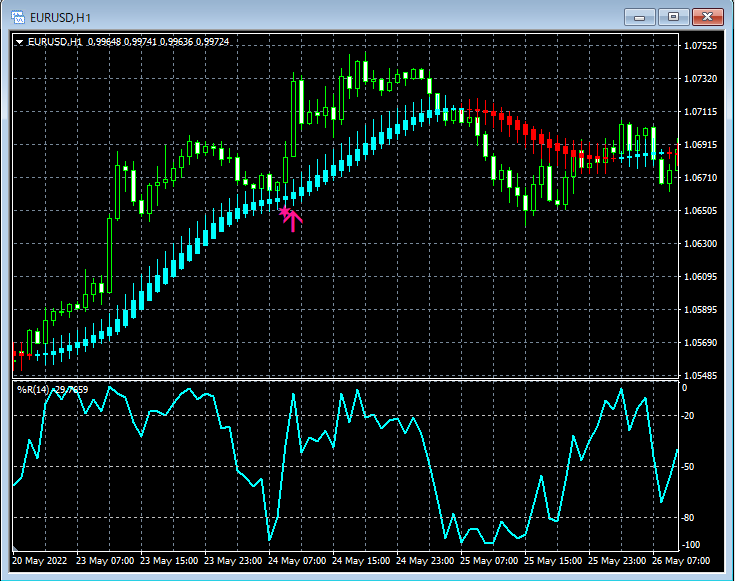Click the EURUSD,H1 chart window icon
The width and height of the screenshot is (736, 581).
click(18, 17)
